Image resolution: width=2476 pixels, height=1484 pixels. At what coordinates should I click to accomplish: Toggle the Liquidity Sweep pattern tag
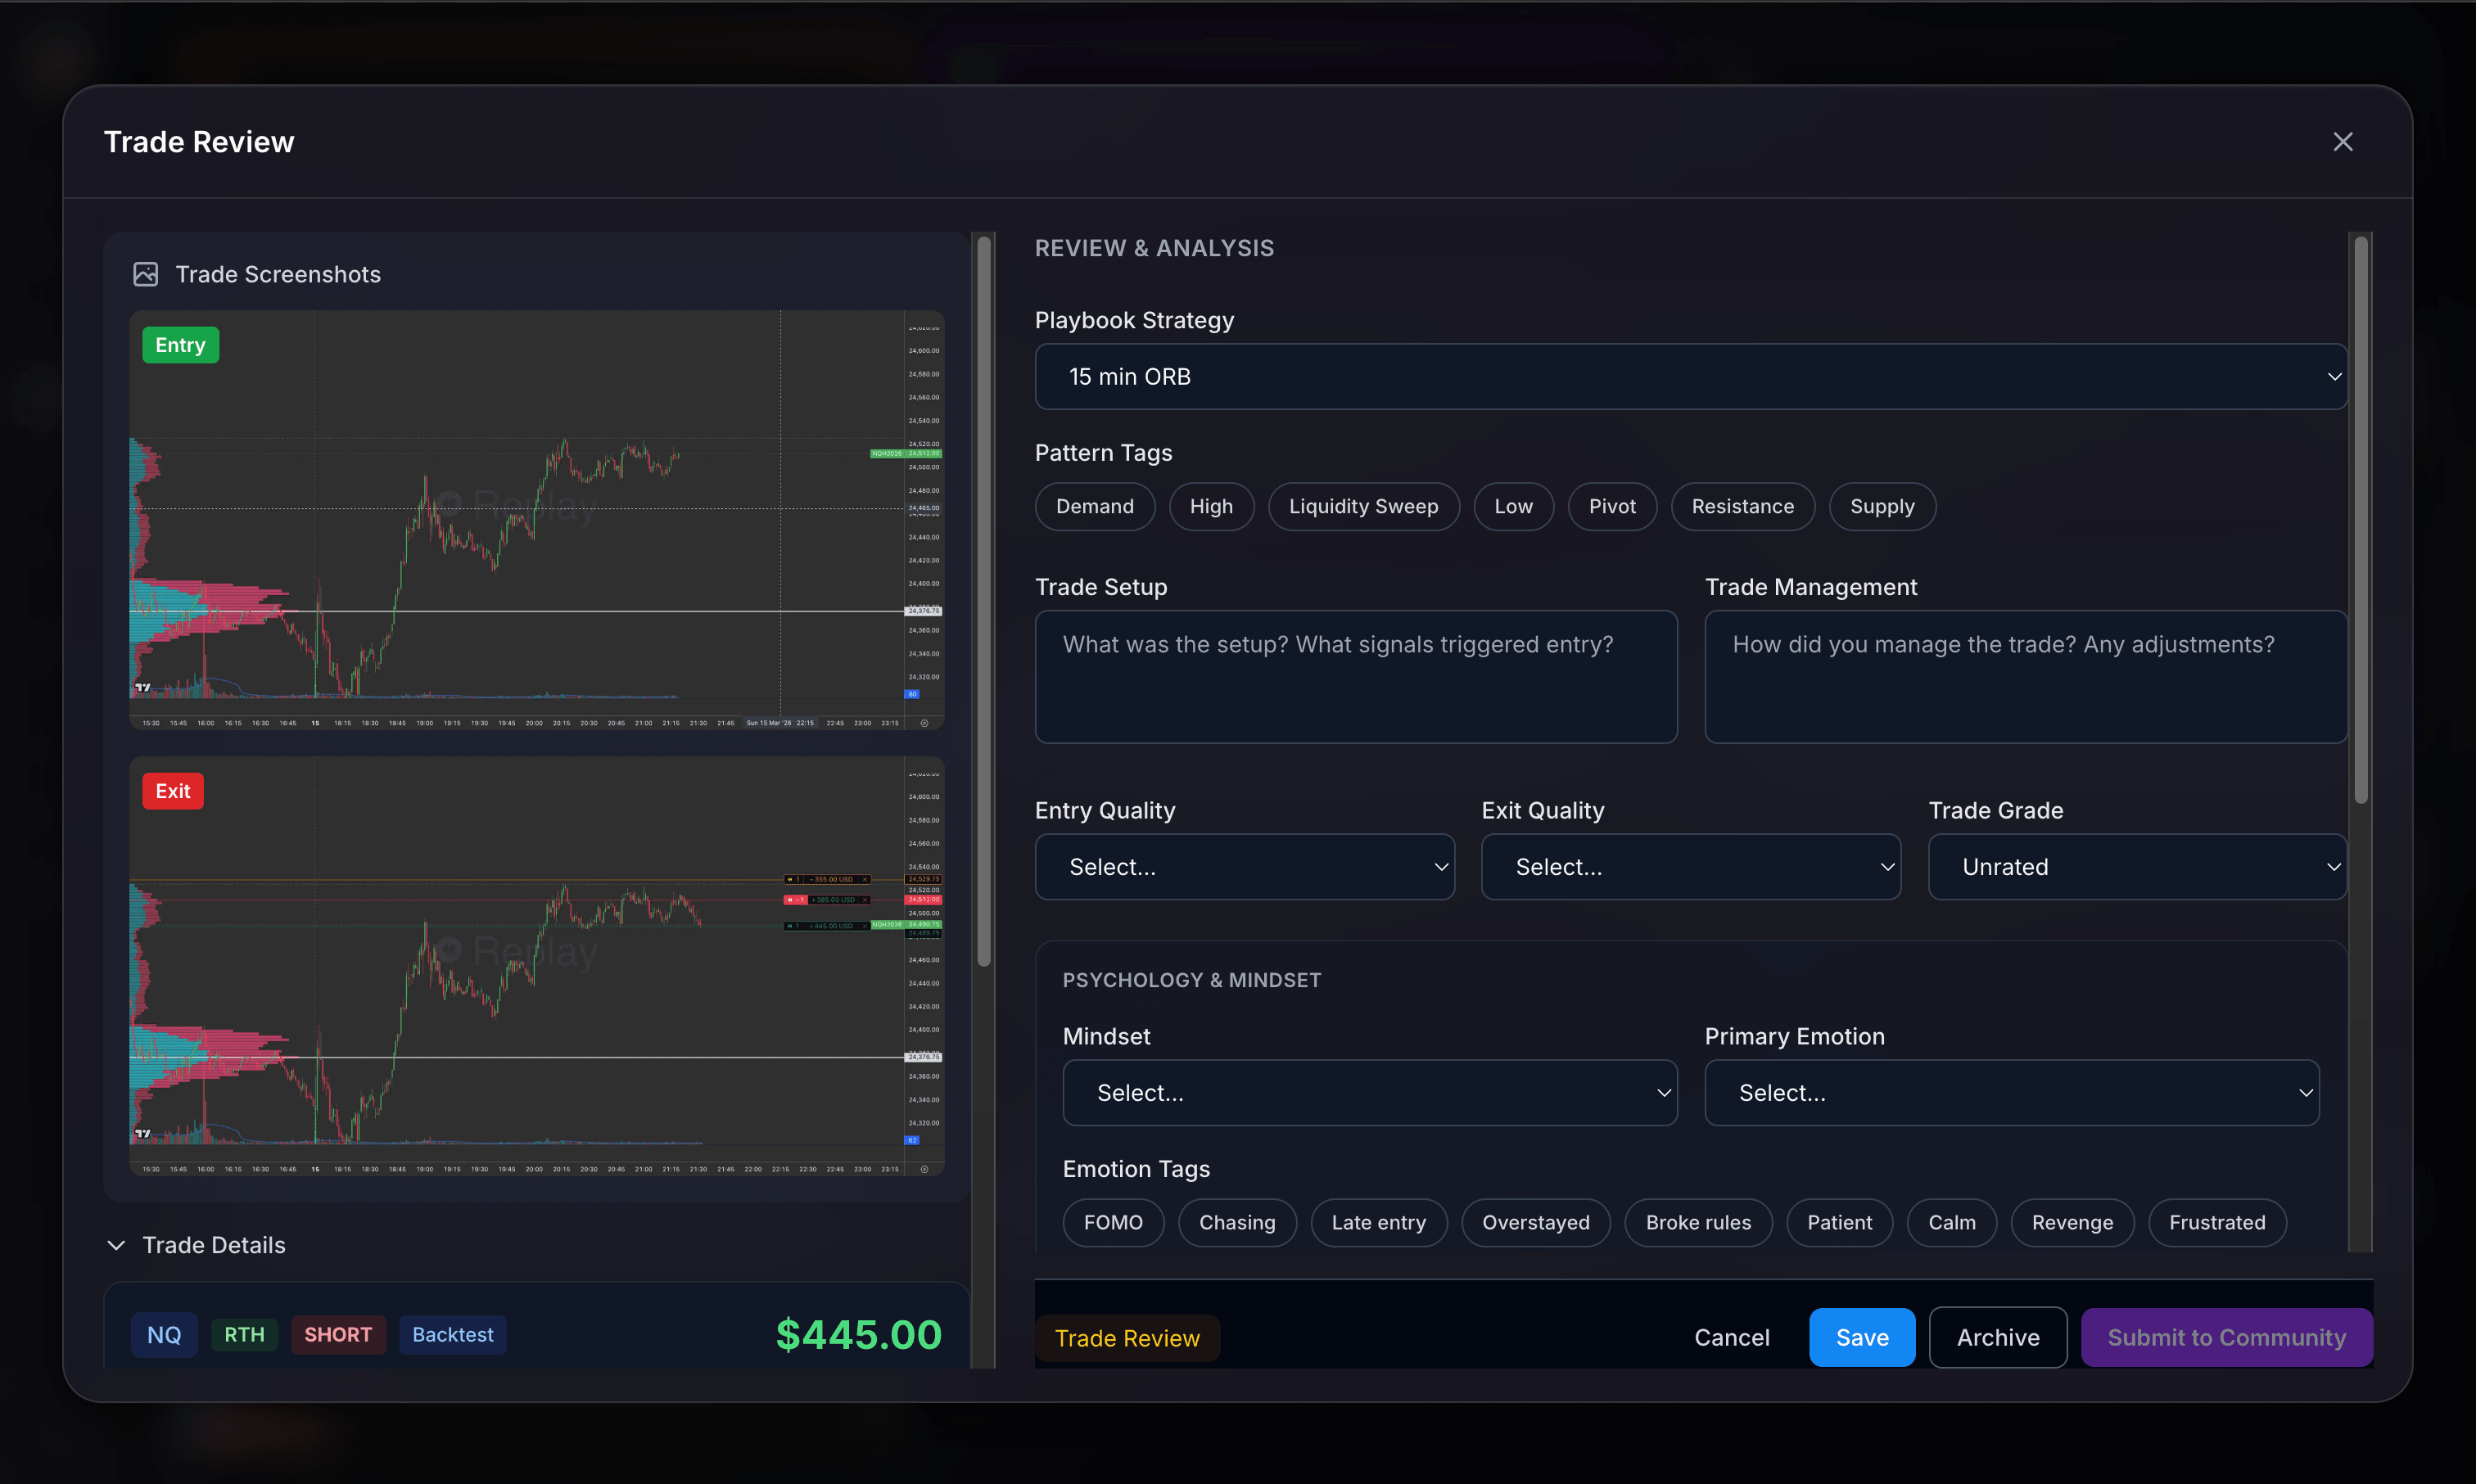pos(1363,506)
